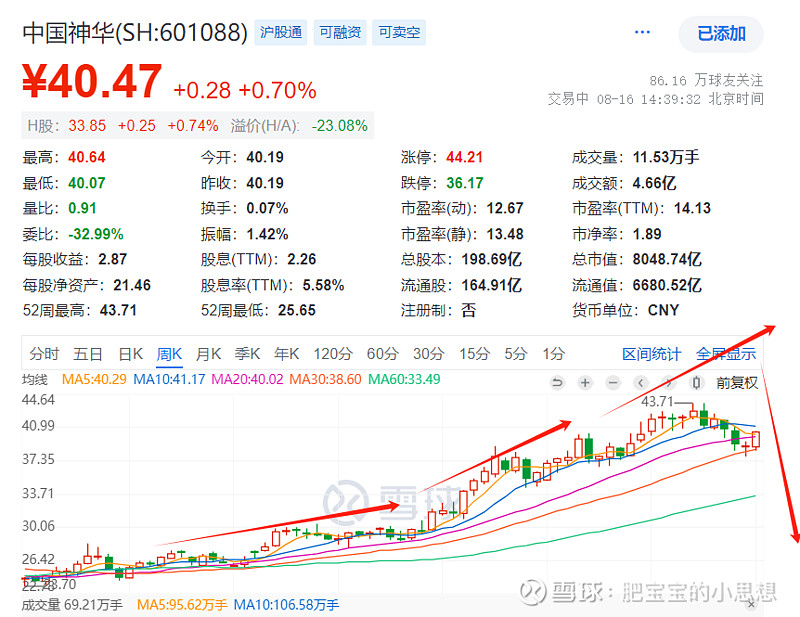Click the 52周最高 value 43.71
Image resolution: width=800 pixels, height=617 pixels.
click(x=118, y=310)
